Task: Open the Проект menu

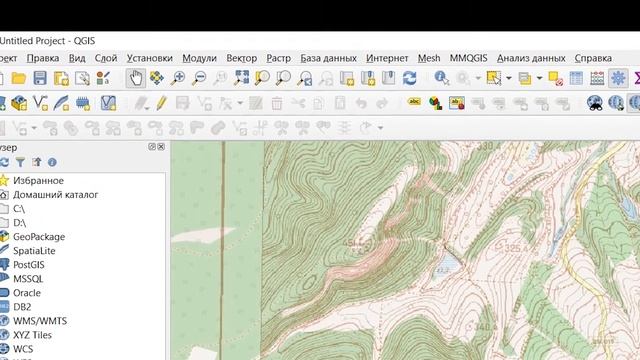Action: coord(8,58)
